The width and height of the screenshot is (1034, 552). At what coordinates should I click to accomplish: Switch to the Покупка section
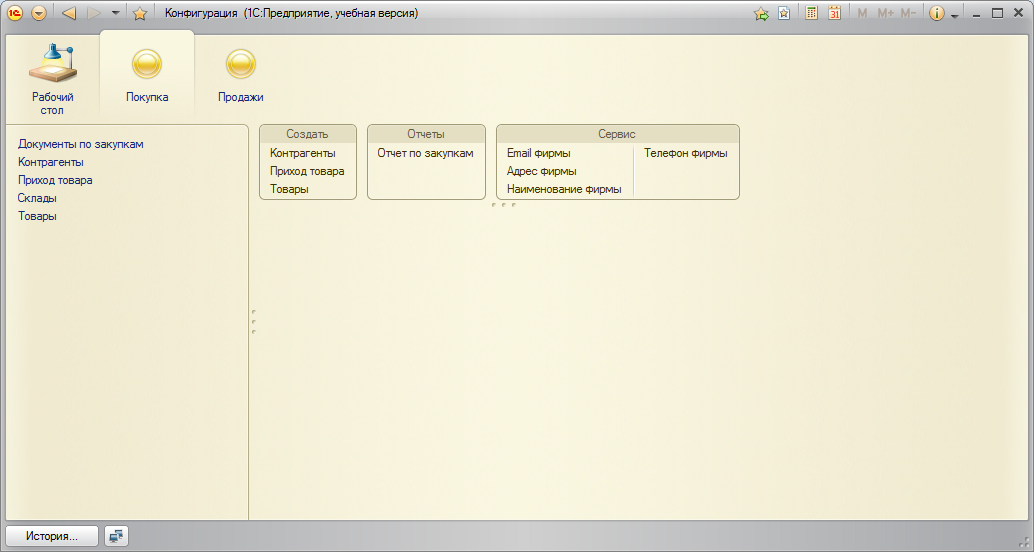[147, 73]
